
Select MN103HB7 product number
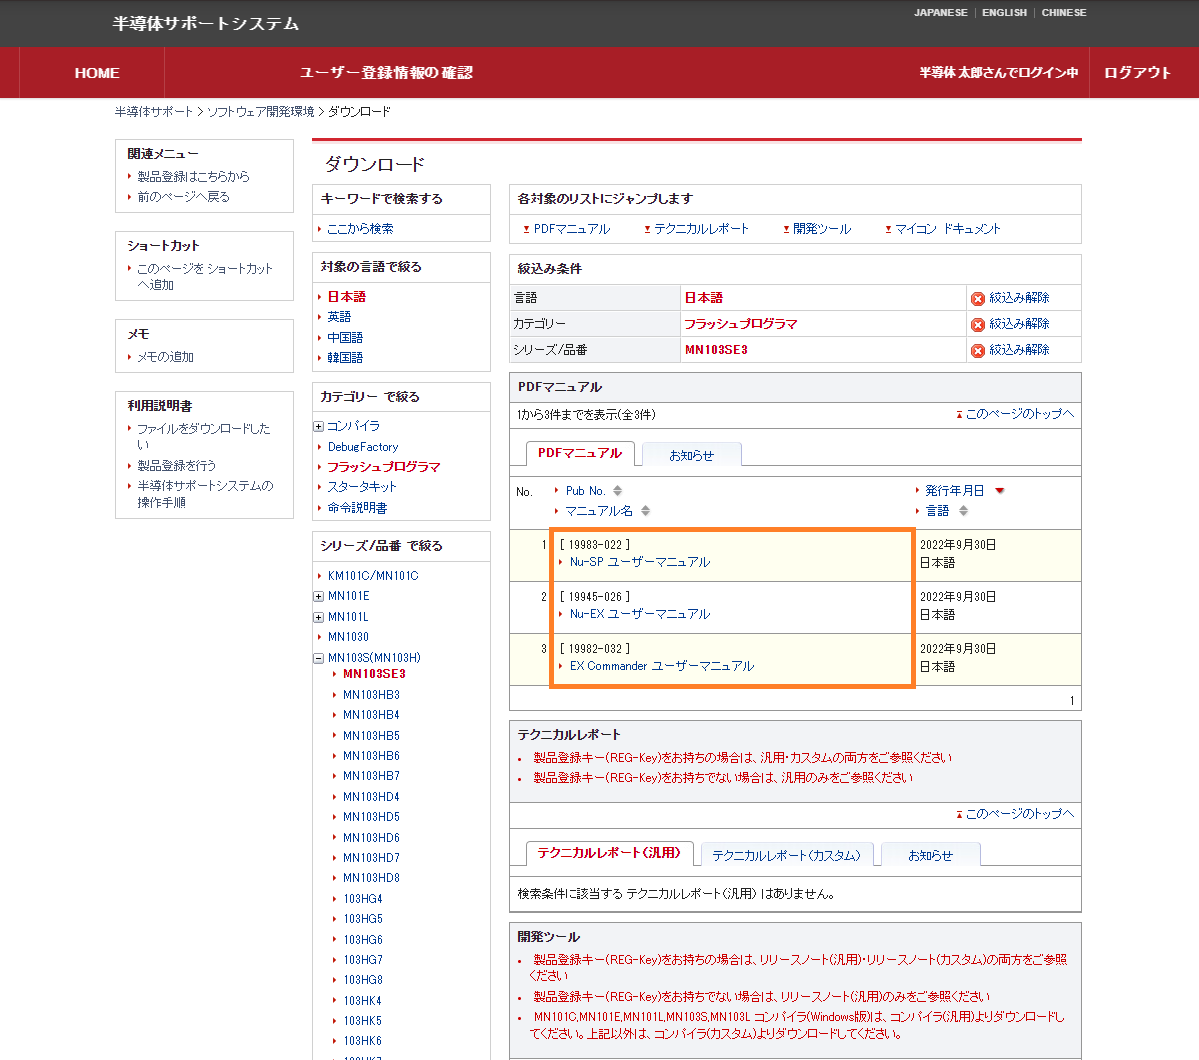(371, 776)
